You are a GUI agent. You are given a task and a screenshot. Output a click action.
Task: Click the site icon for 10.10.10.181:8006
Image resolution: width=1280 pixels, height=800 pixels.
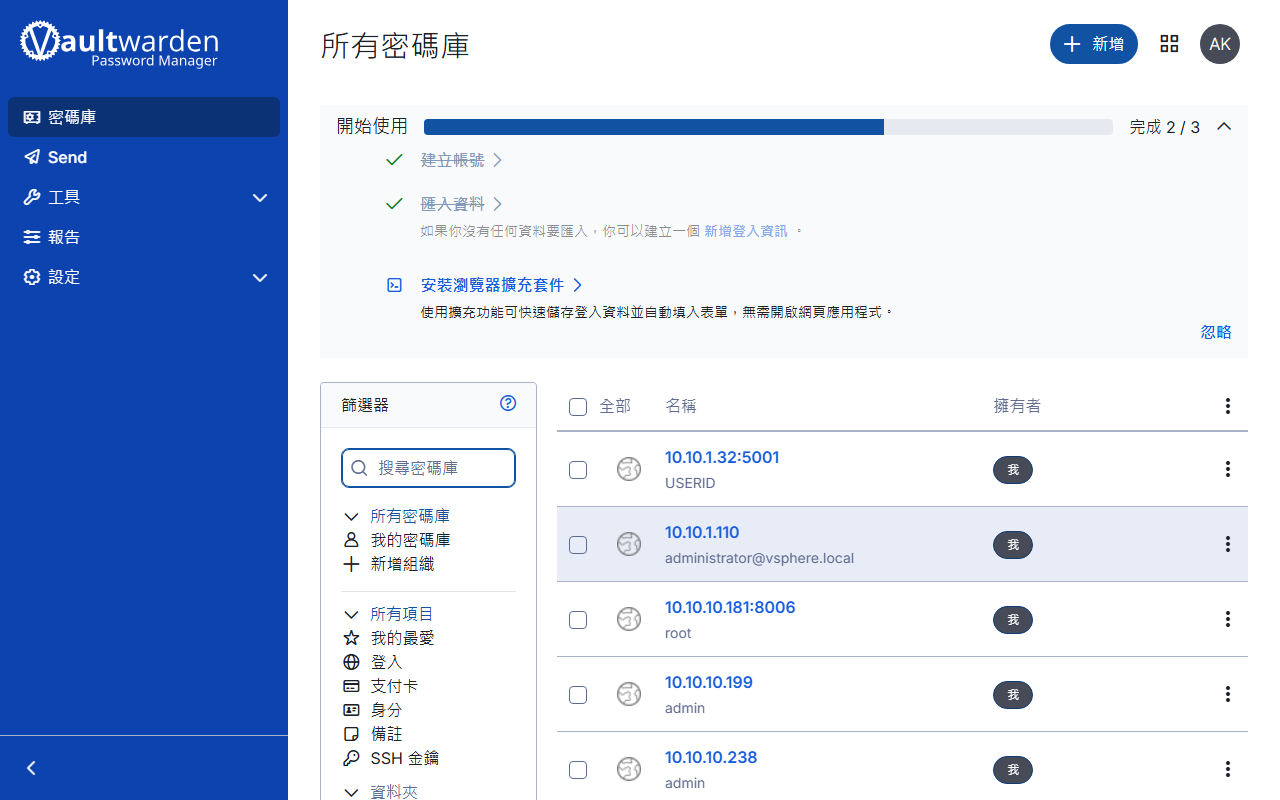[x=629, y=619]
